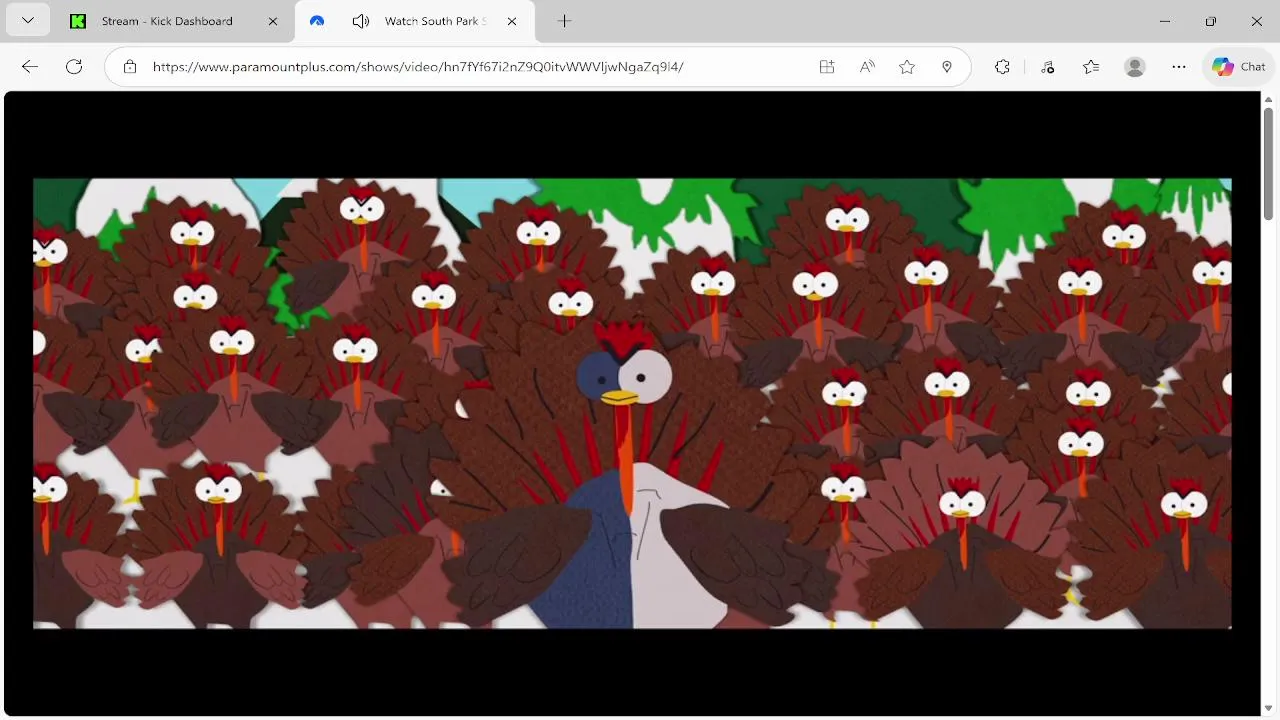
Task: Open a new tab with plus button
Action: click(564, 21)
